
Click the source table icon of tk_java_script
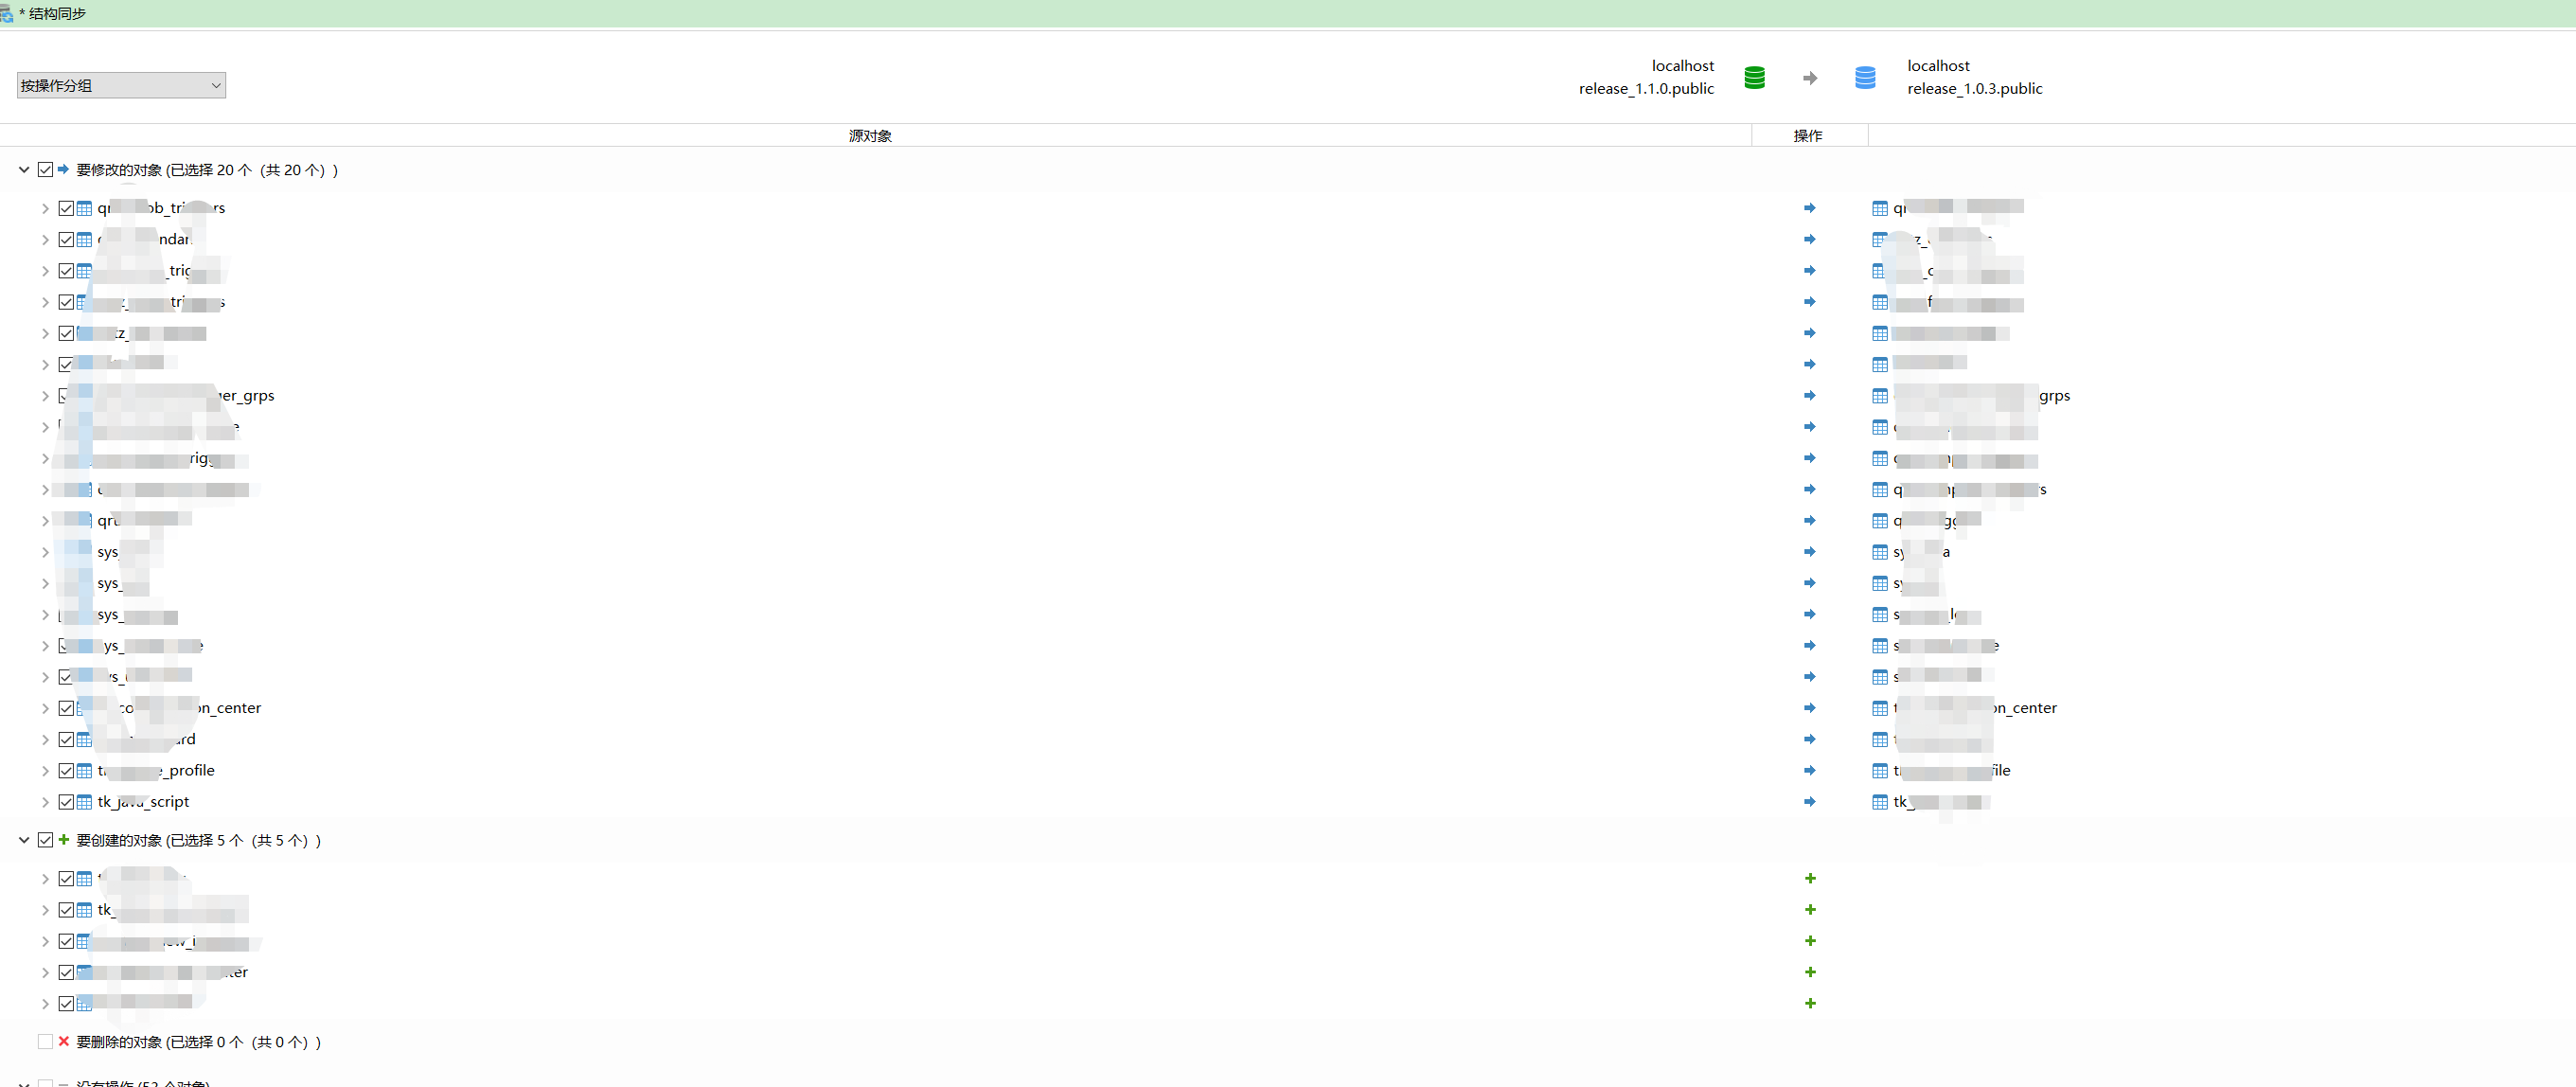(85, 802)
